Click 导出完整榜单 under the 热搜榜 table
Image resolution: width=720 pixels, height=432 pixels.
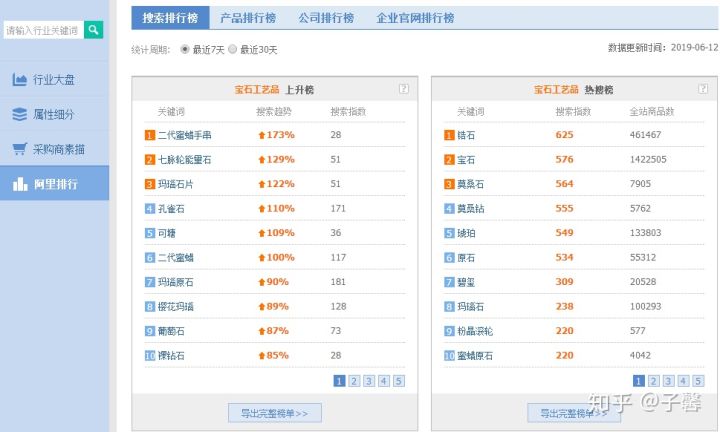(x=574, y=413)
